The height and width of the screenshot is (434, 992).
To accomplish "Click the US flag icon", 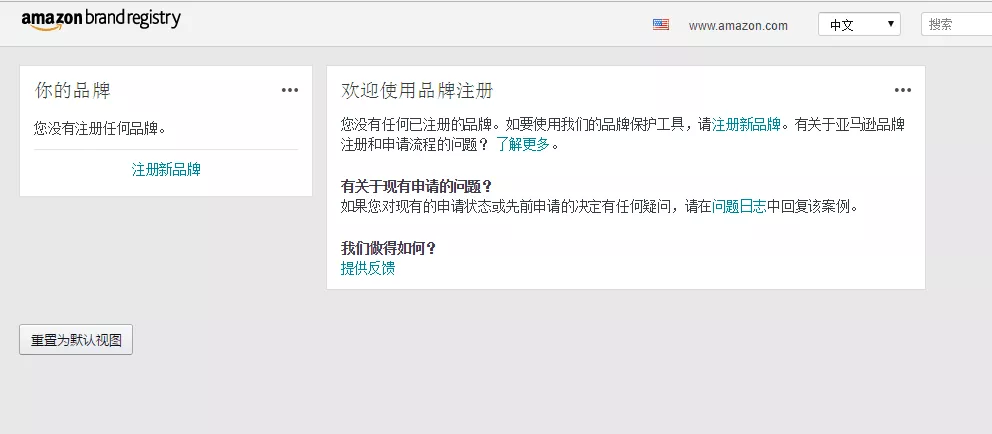I will 661,25.
